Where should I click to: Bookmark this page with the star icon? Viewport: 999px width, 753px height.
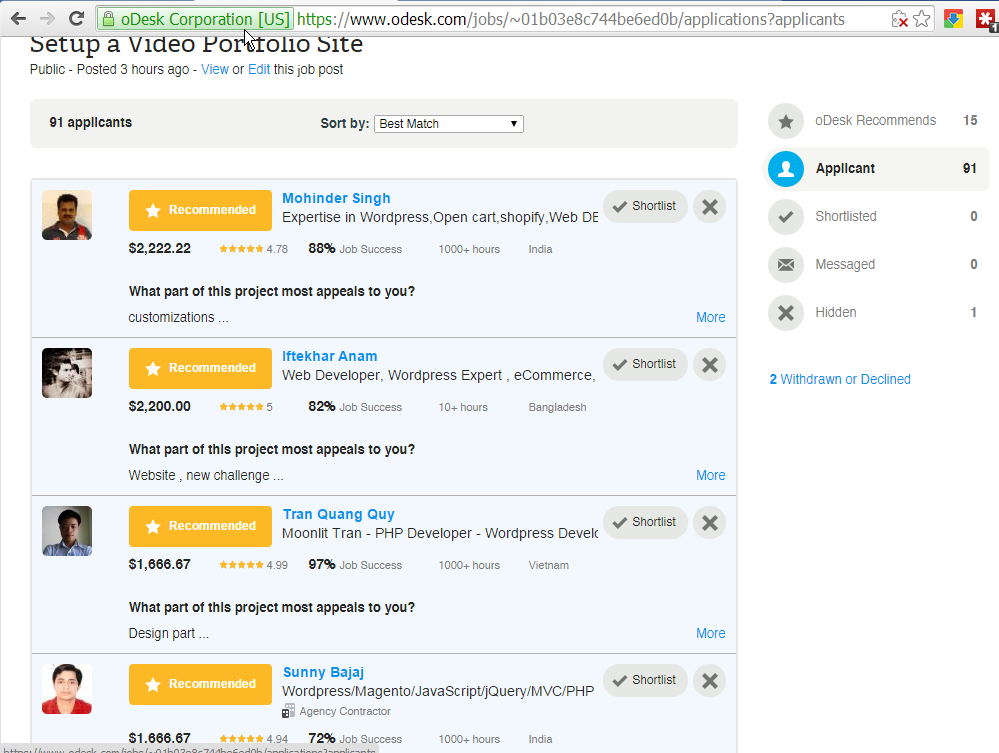(921, 19)
